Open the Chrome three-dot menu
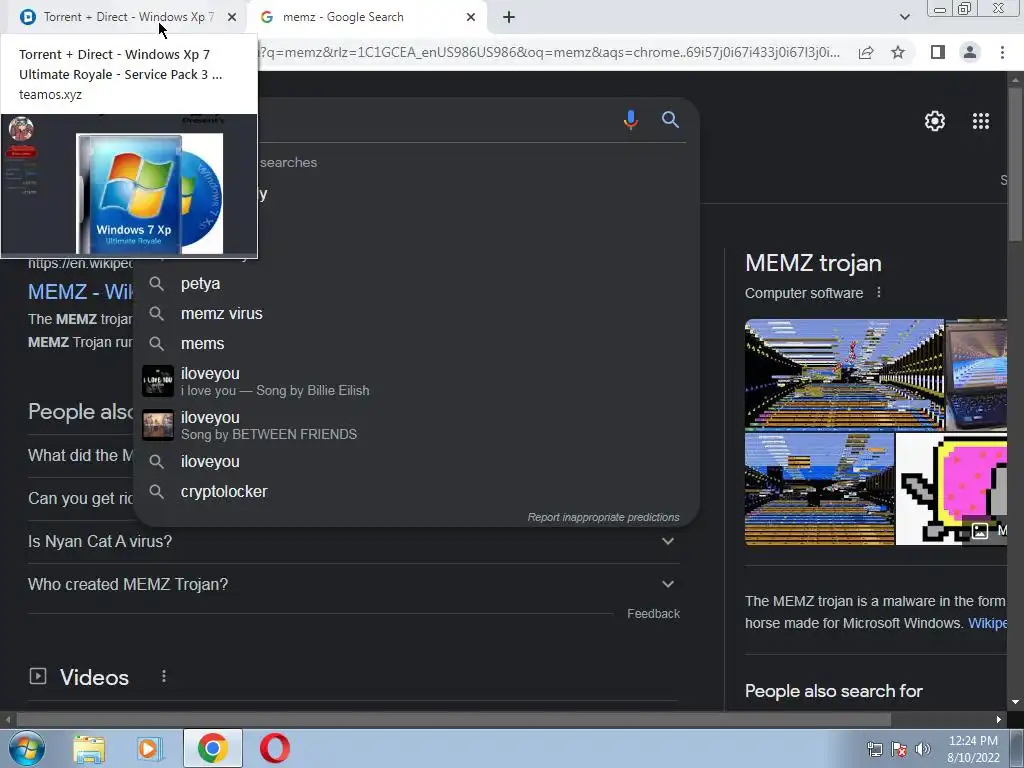 coord(1002,52)
